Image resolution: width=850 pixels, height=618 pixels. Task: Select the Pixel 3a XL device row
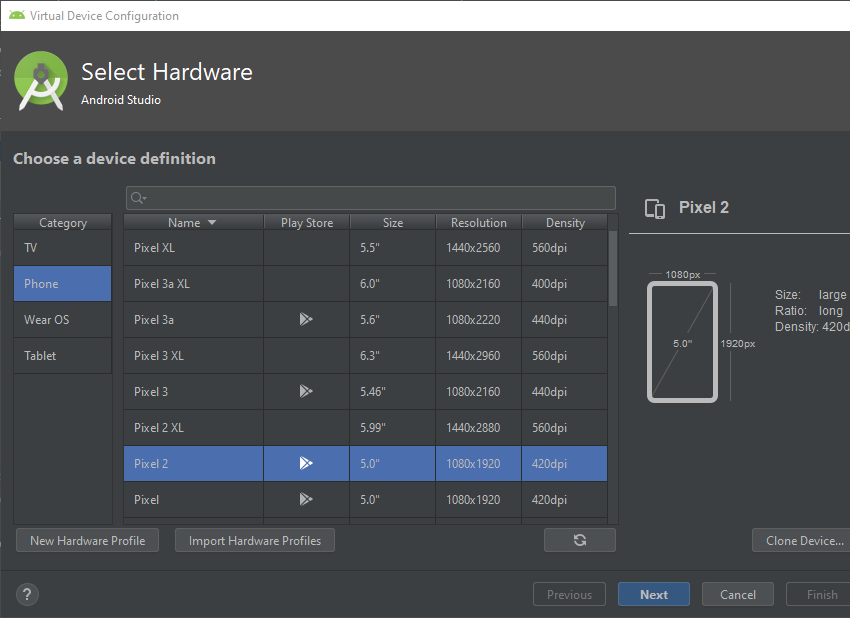pyautogui.click(x=365, y=284)
